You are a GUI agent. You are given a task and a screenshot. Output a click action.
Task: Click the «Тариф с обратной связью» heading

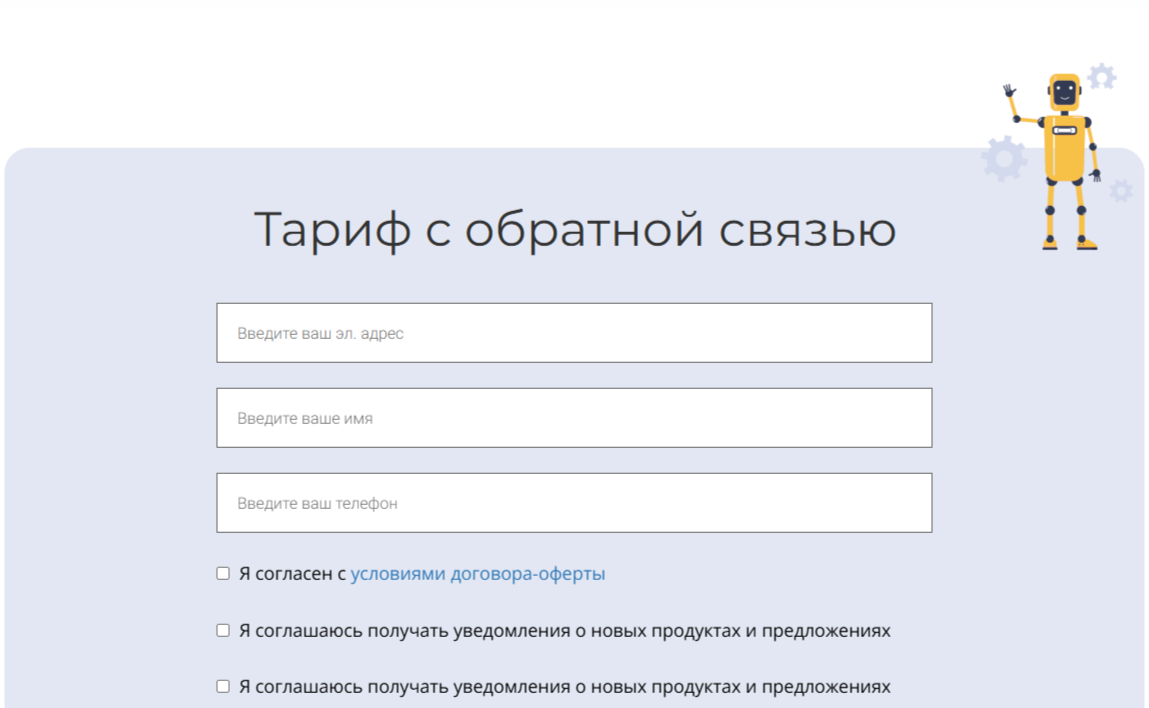click(x=574, y=229)
